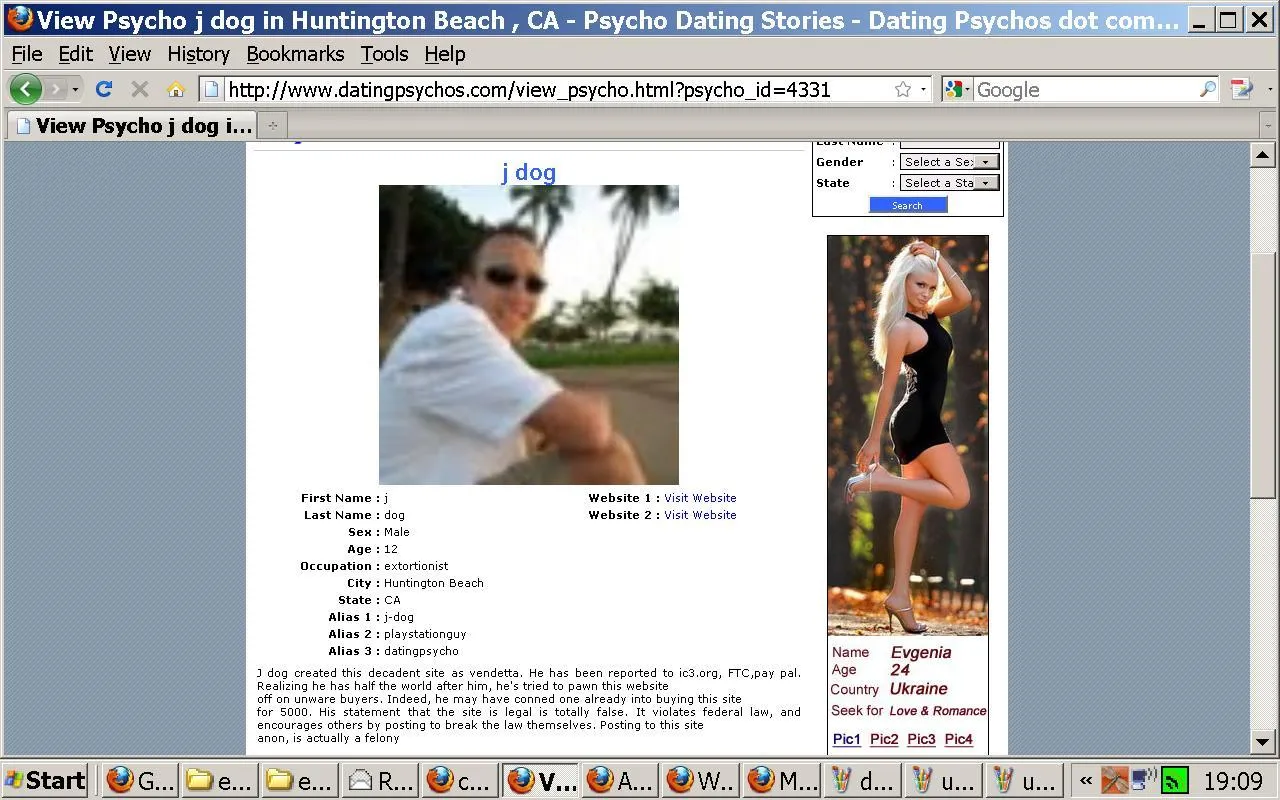Screen dimensions: 1280x800
Task: Click the network computers tray icon
Action: click(x=1144, y=780)
